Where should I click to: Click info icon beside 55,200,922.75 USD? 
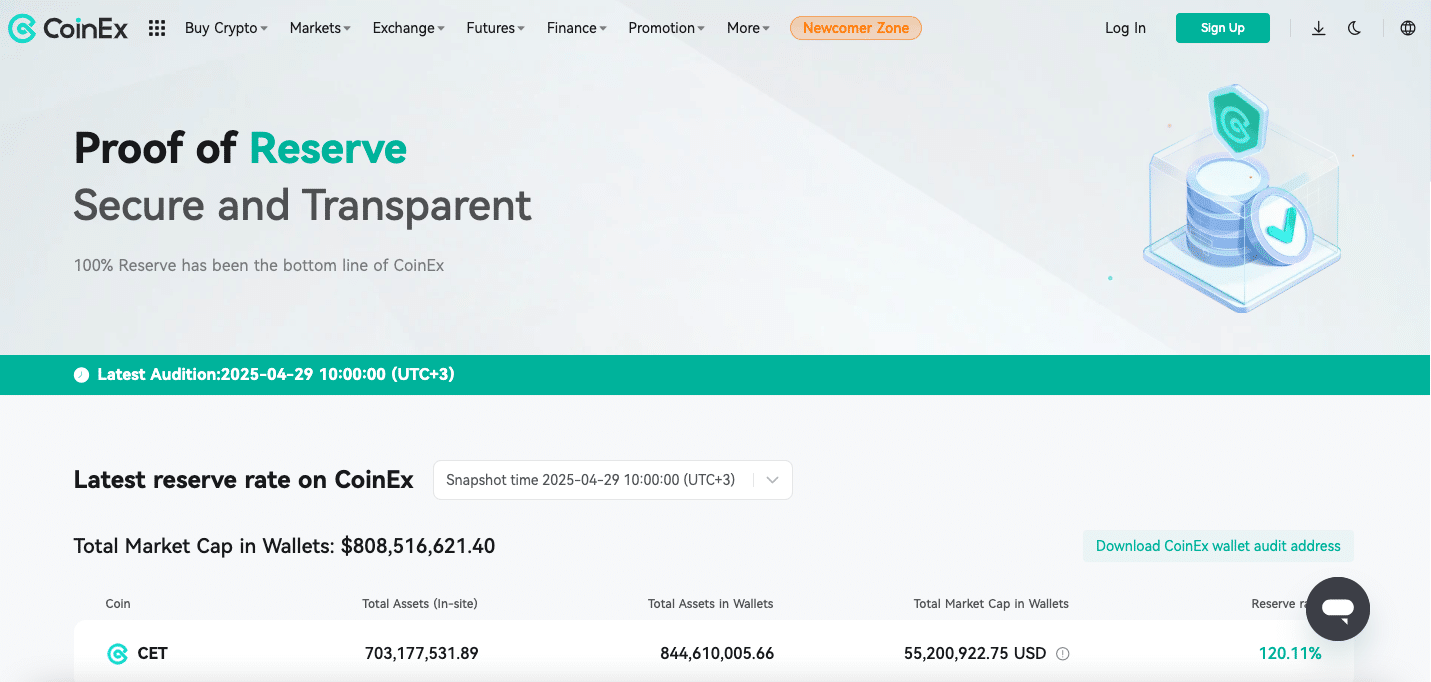coord(1063,654)
